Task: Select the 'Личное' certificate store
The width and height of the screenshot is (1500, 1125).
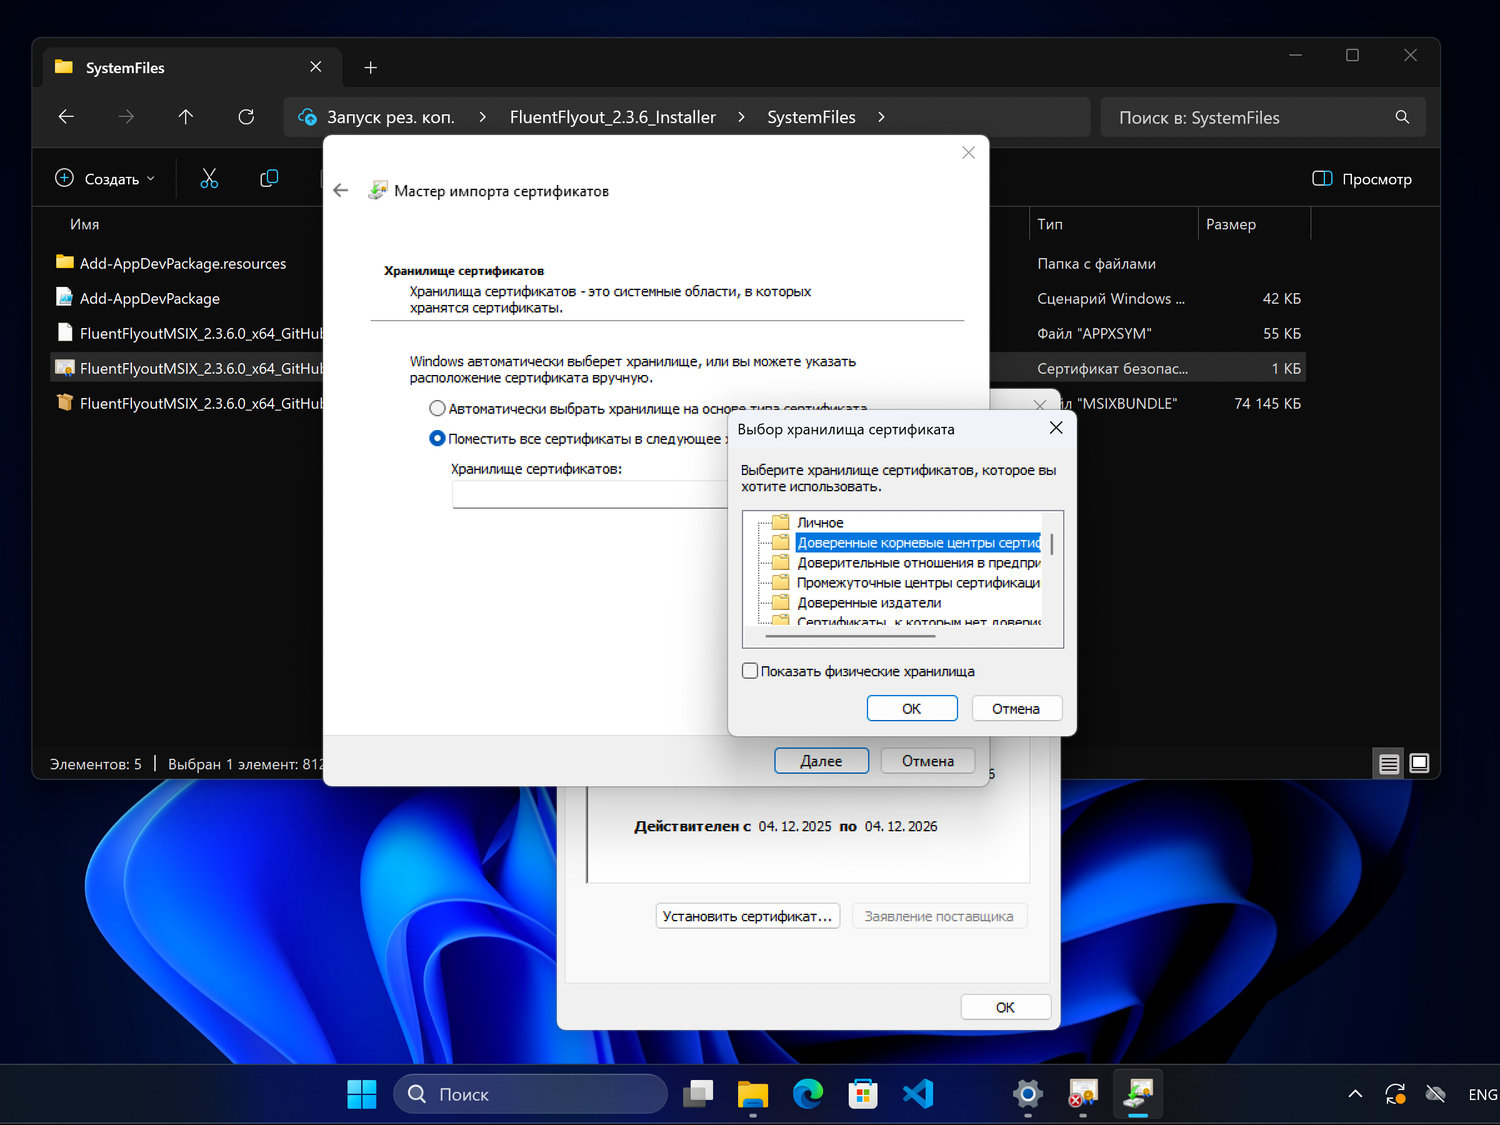Action: pos(820,522)
